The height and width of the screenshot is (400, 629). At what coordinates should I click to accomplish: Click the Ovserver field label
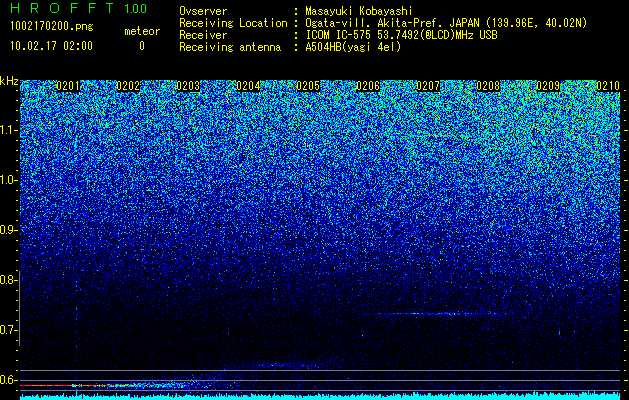coord(203,11)
